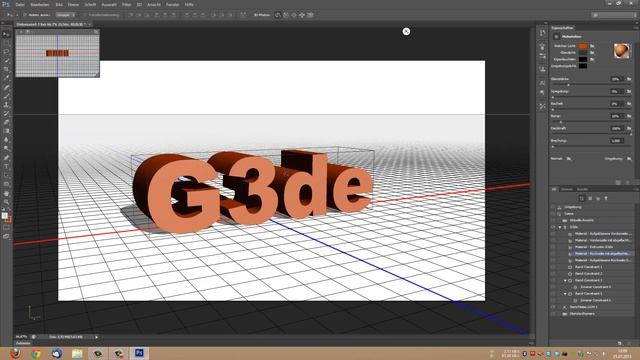Image resolution: width=640 pixels, height=360 pixels.
Task: Toggle visibility of Rand Constraint 2
Action: 553,273
